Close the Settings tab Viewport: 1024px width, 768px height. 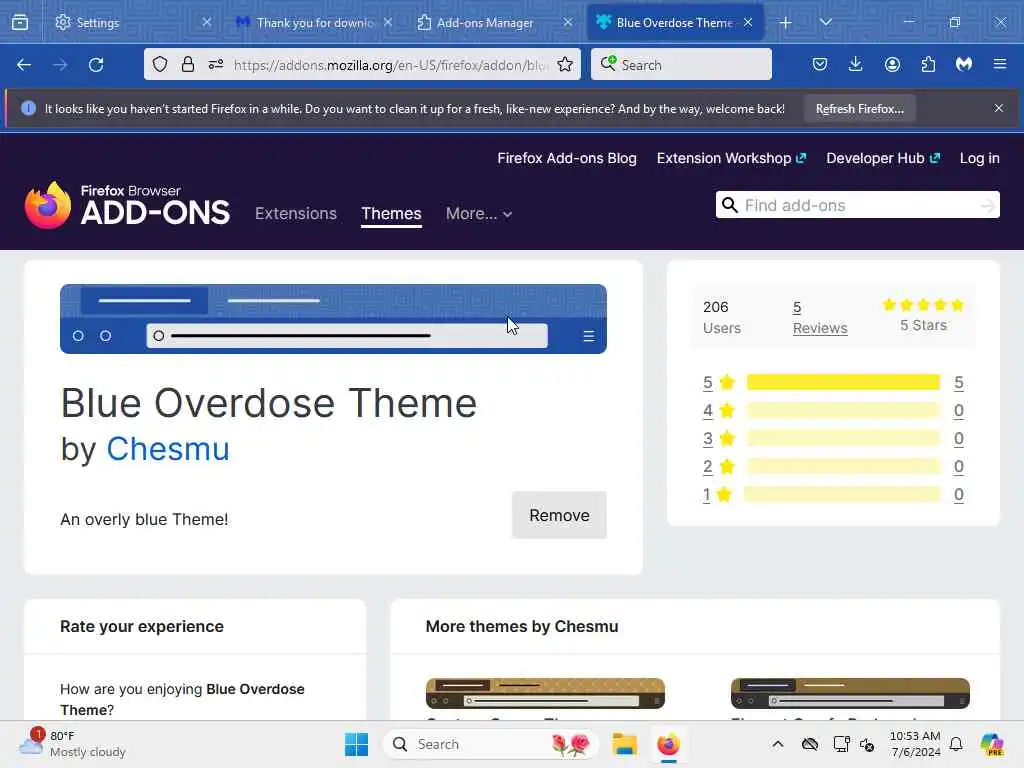pos(206,22)
